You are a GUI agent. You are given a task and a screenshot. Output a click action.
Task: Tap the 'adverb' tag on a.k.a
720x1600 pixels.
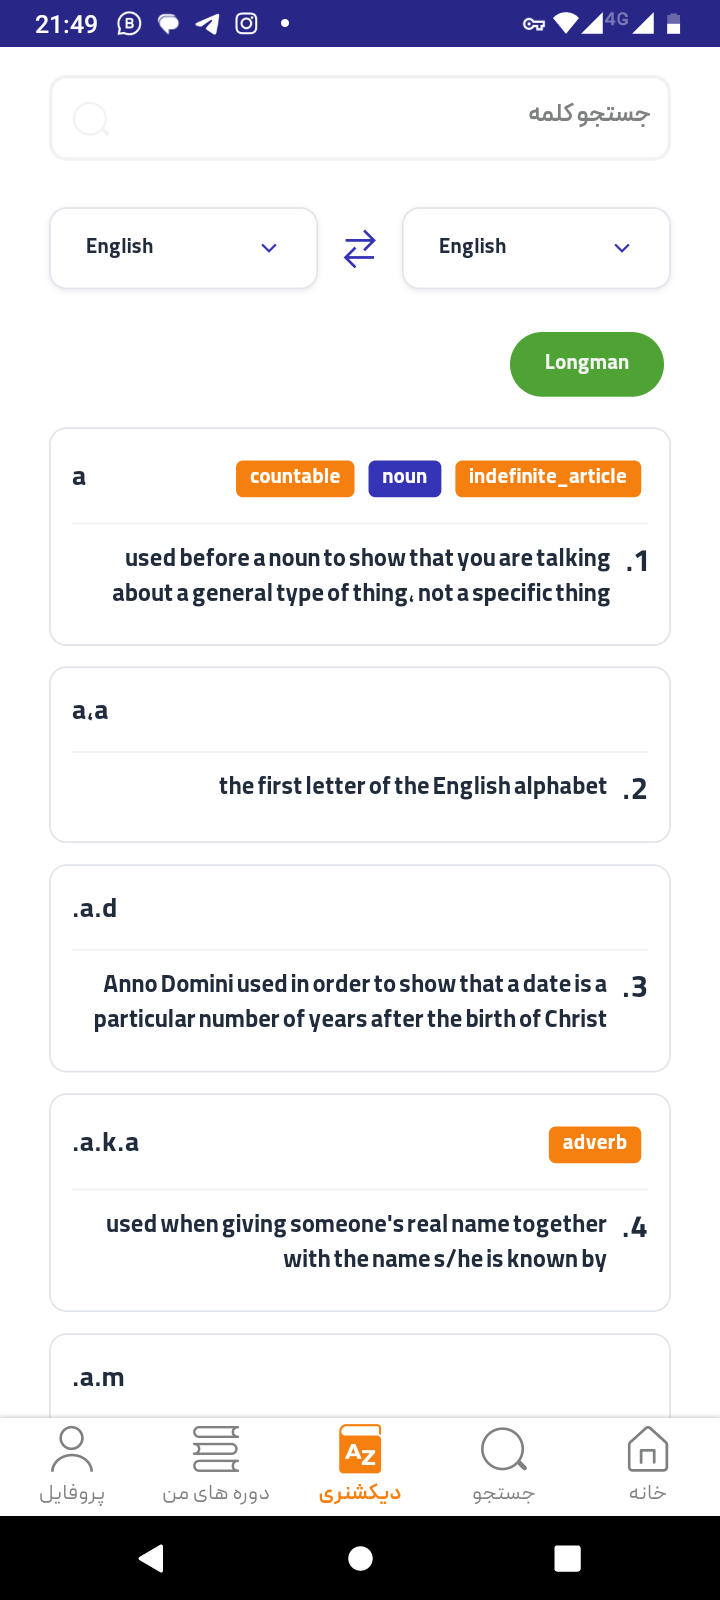[595, 1144]
